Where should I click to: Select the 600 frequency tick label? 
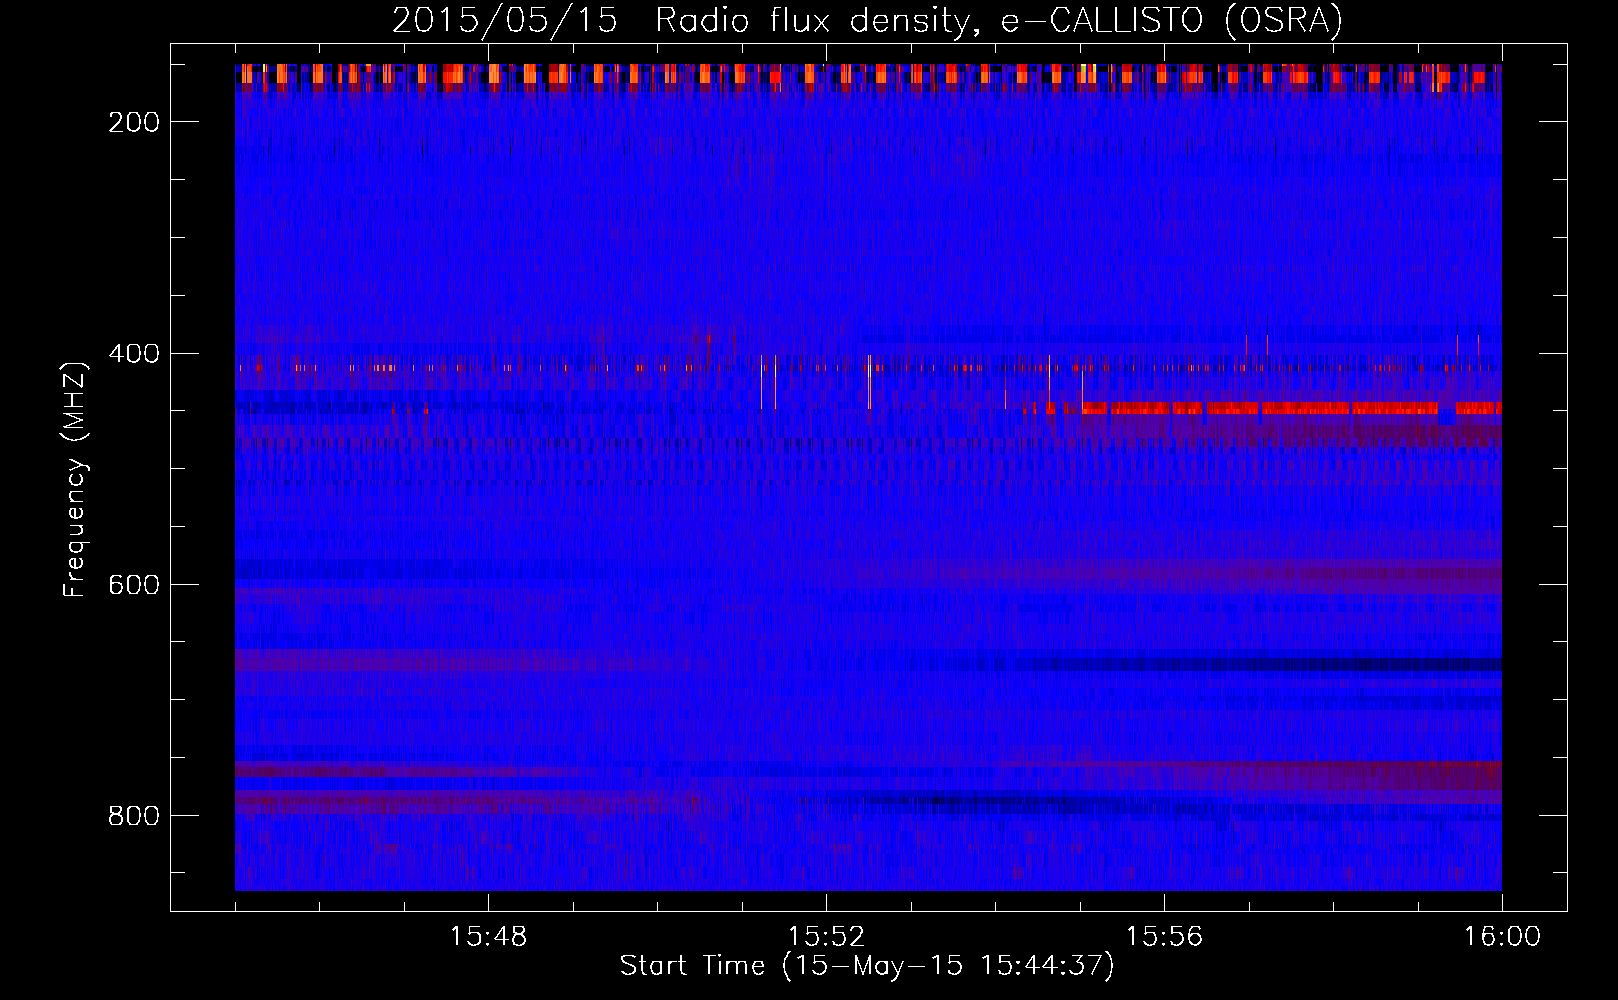coord(134,585)
